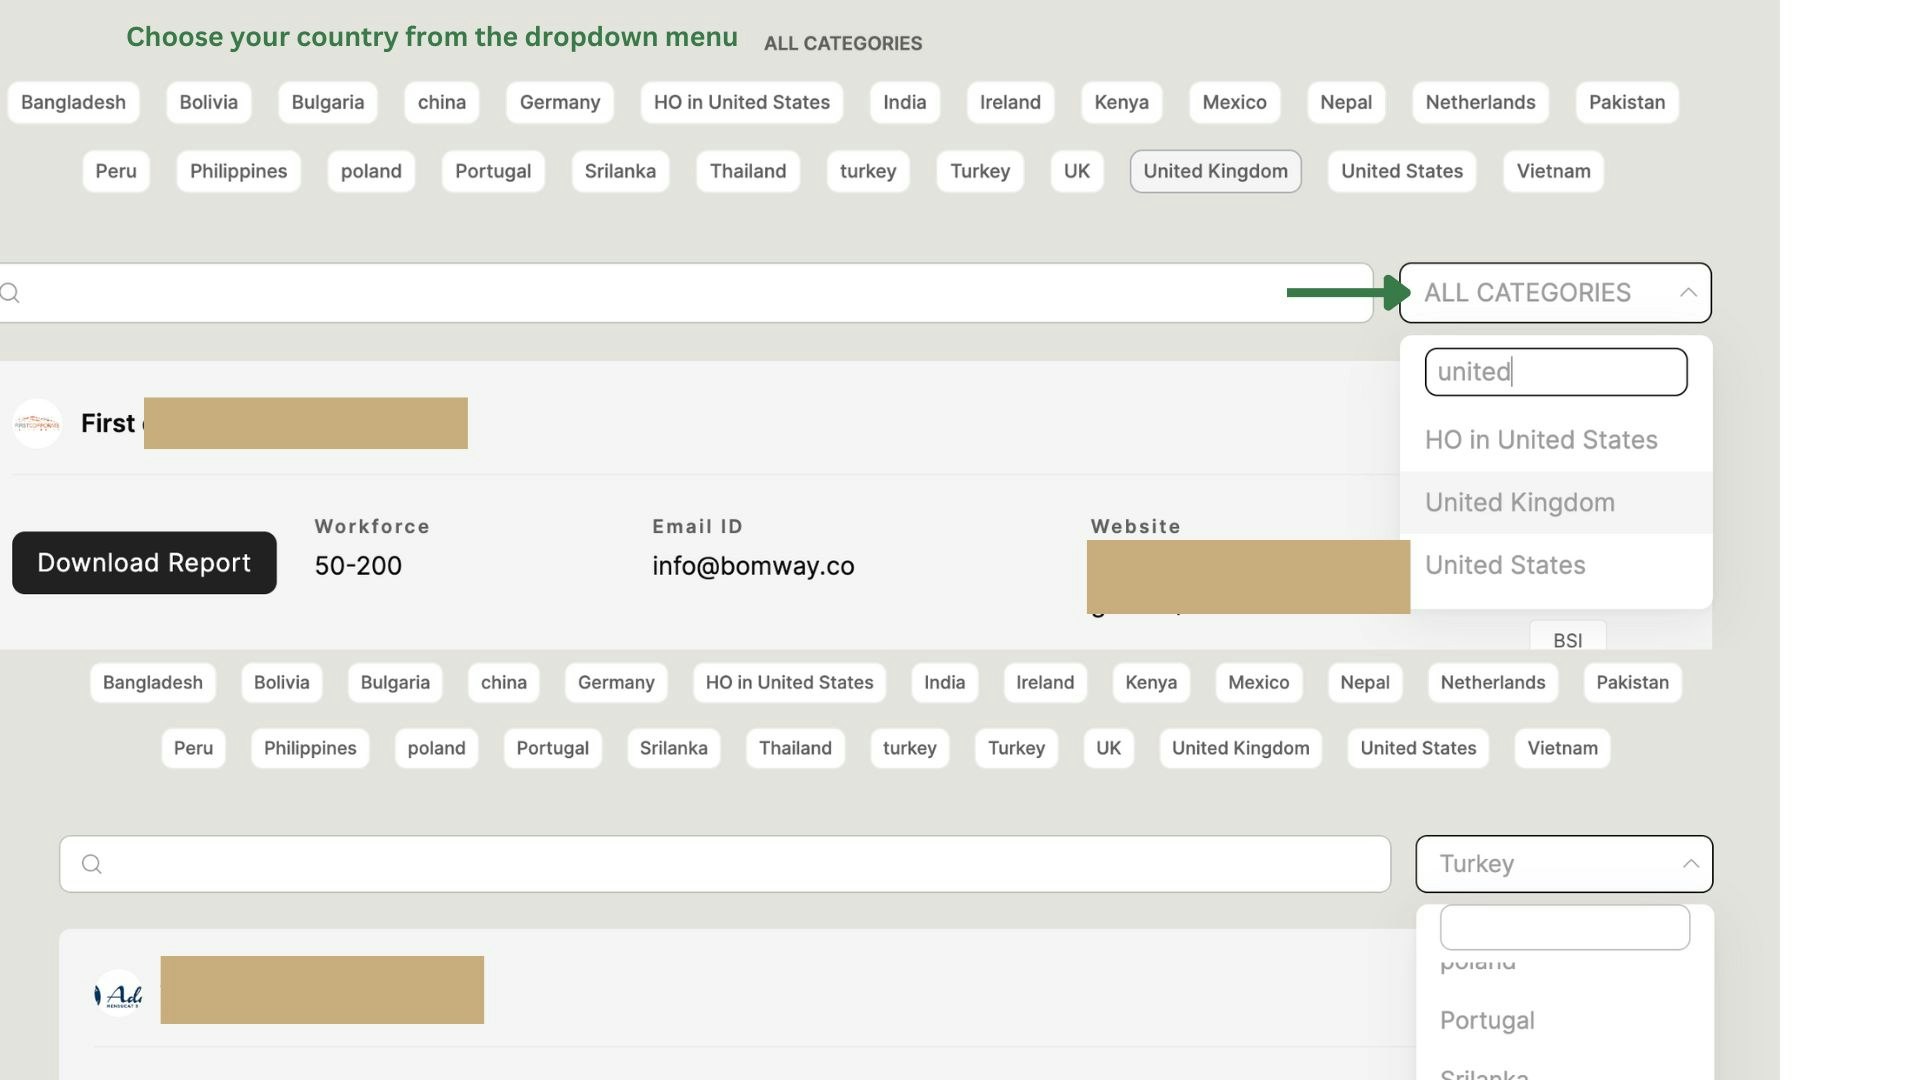
Task: Choose HO in United States dropdown option
Action: [1540, 440]
